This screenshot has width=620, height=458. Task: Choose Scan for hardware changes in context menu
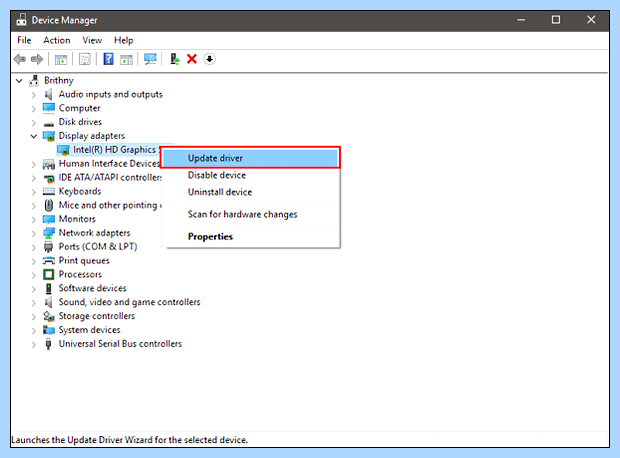coord(252,214)
